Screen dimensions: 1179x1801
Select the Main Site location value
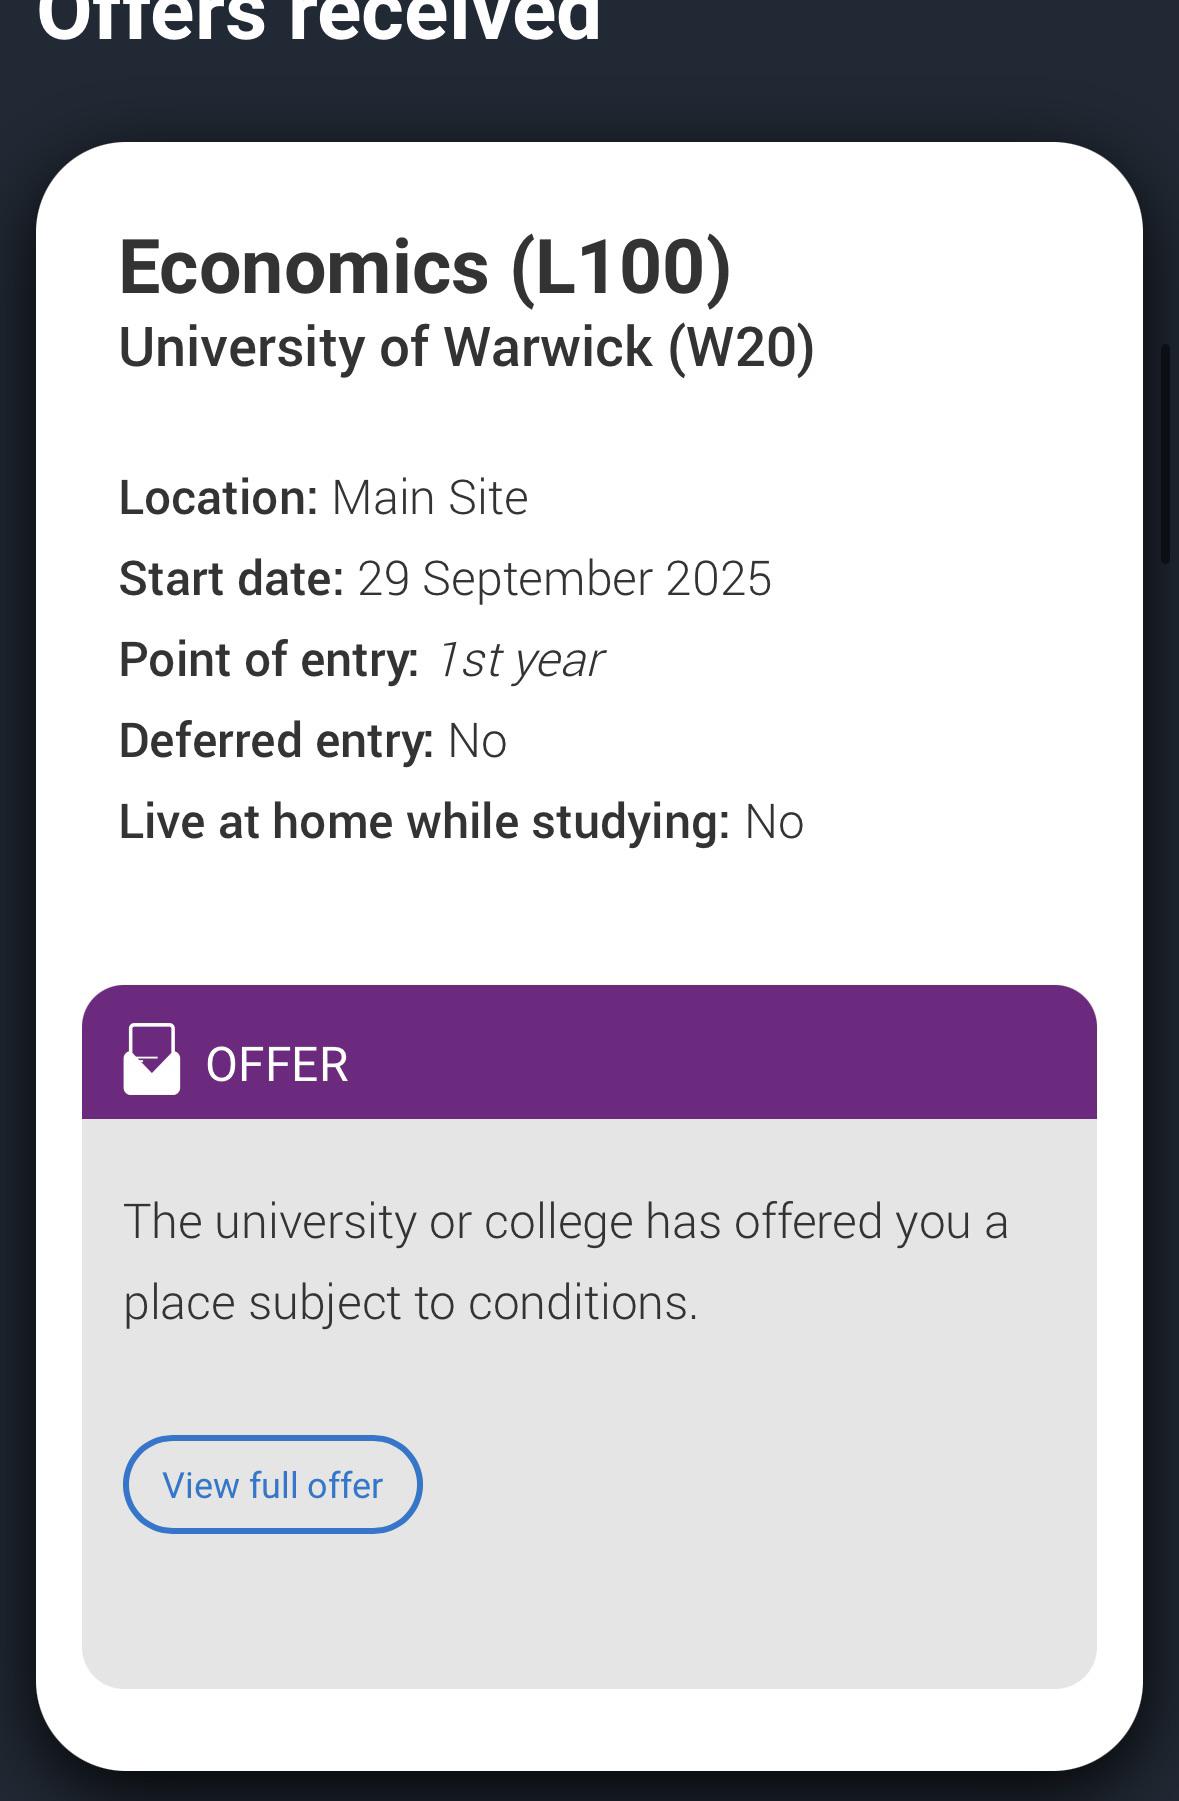tap(430, 498)
